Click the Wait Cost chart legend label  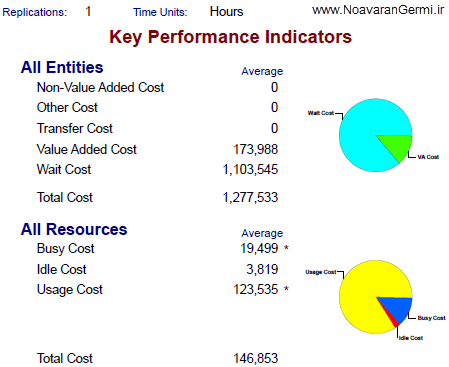click(320, 113)
